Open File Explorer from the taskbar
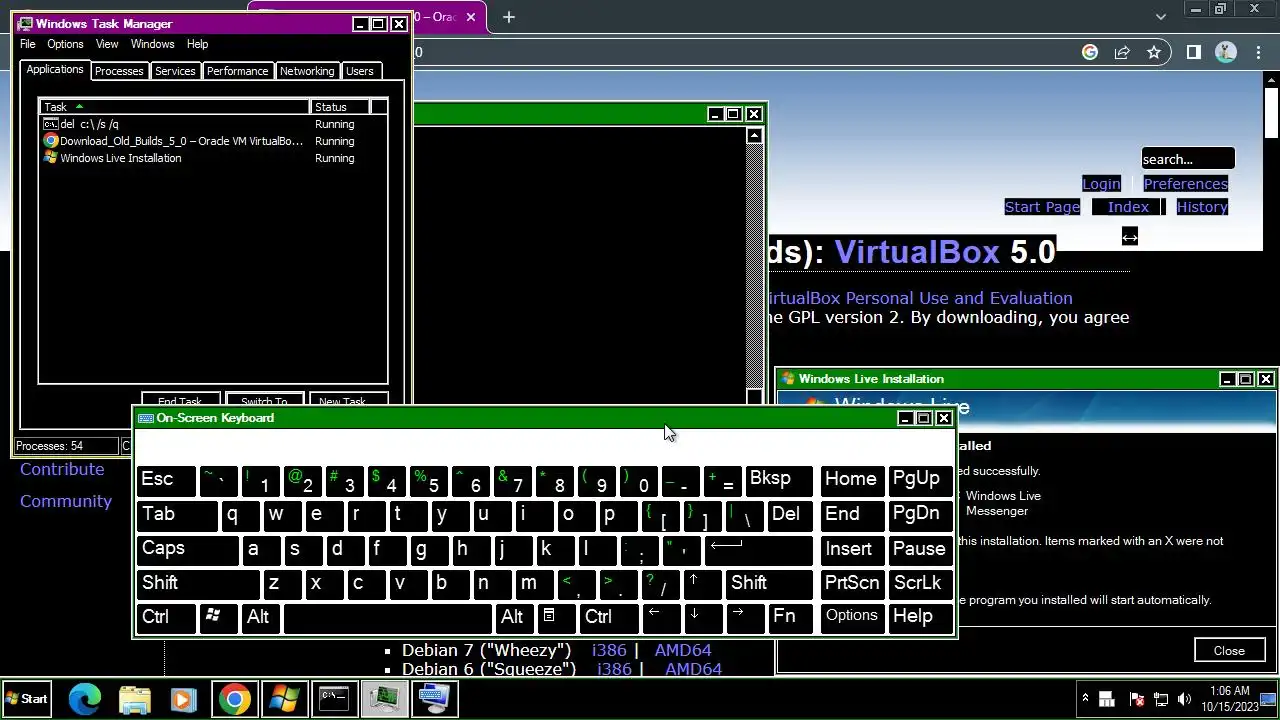 (135, 699)
